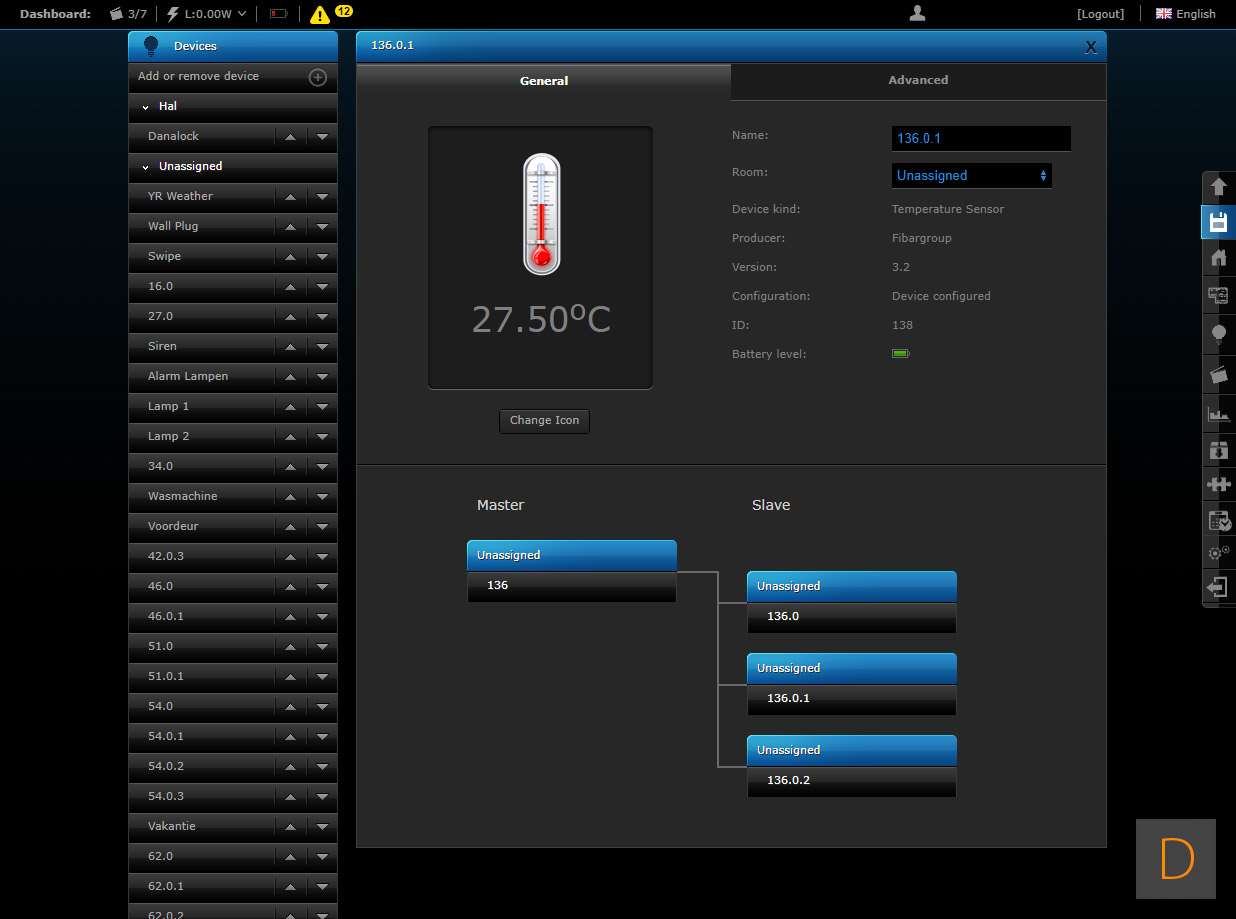Open the energy chart icon in right sidebar
Viewport: 1236px width, 919px height.
pyautogui.click(x=1218, y=413)
